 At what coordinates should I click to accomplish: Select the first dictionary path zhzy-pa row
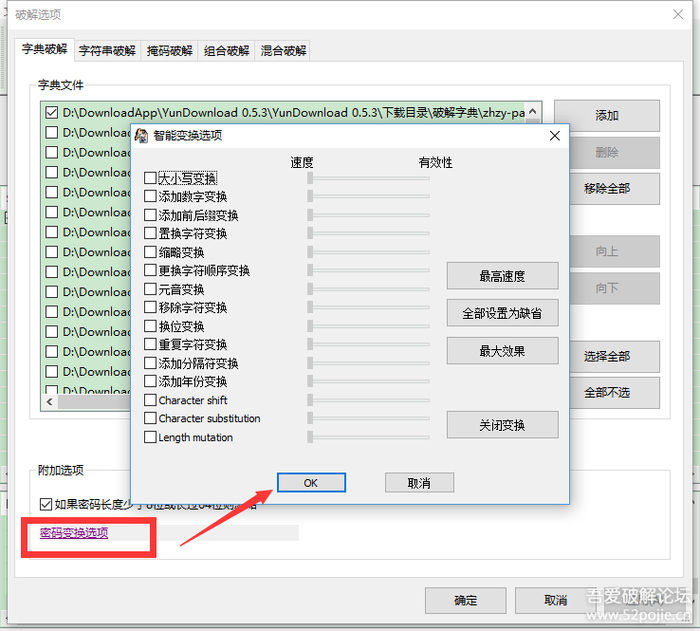(x=293, y=113)
